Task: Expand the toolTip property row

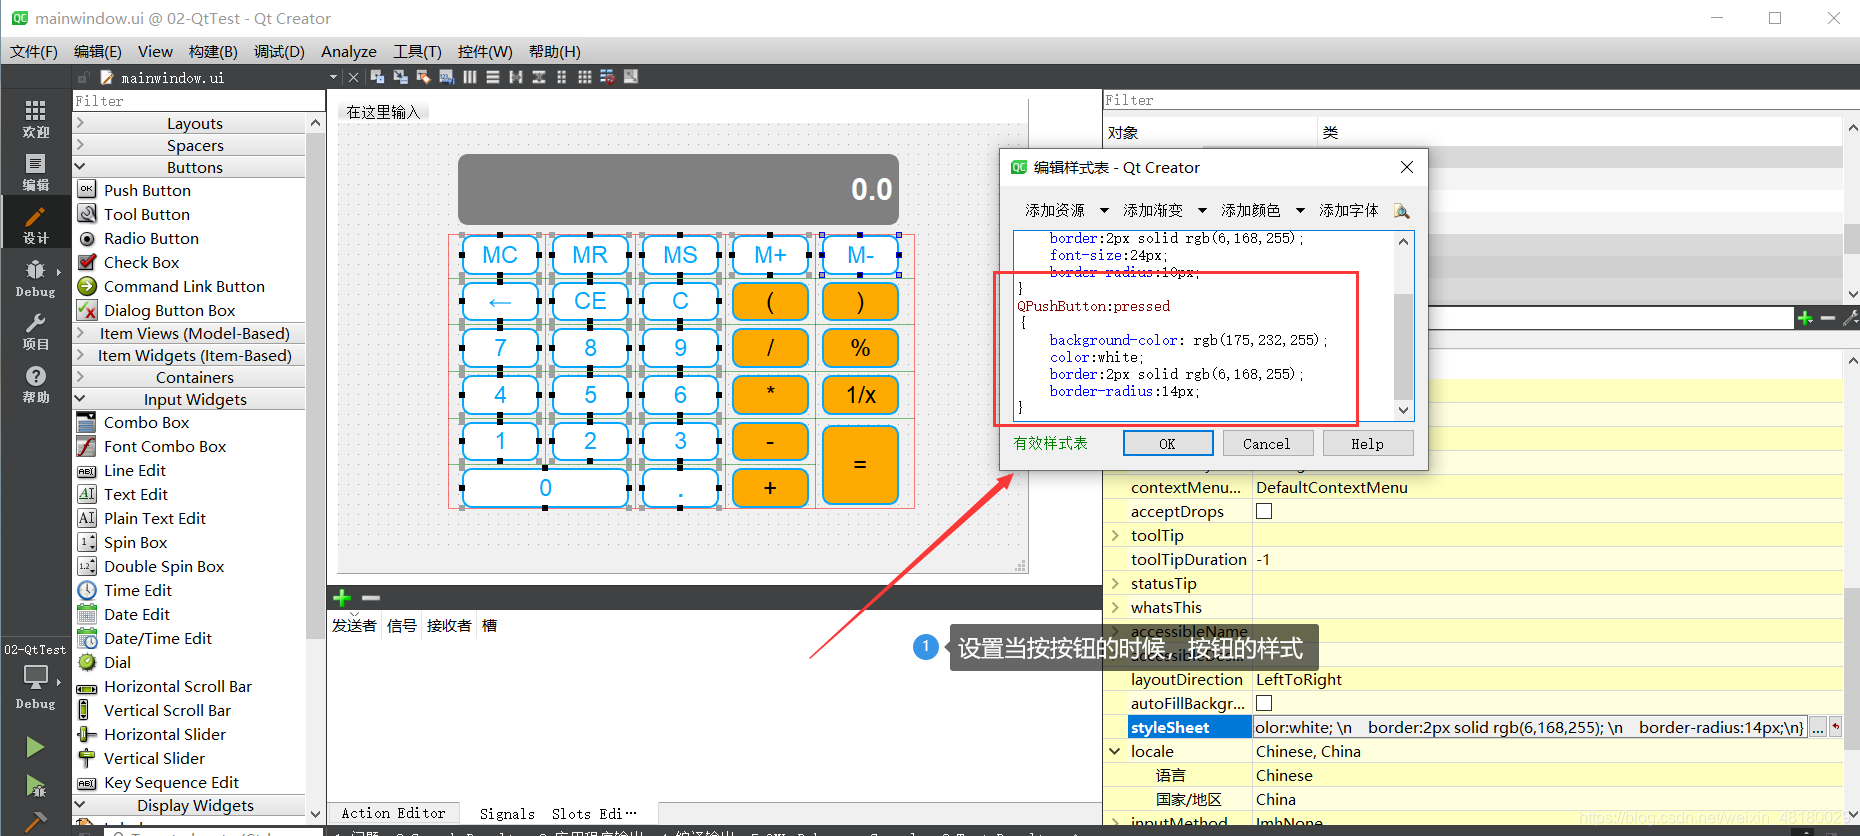Action: click(x=1115, y=535)
